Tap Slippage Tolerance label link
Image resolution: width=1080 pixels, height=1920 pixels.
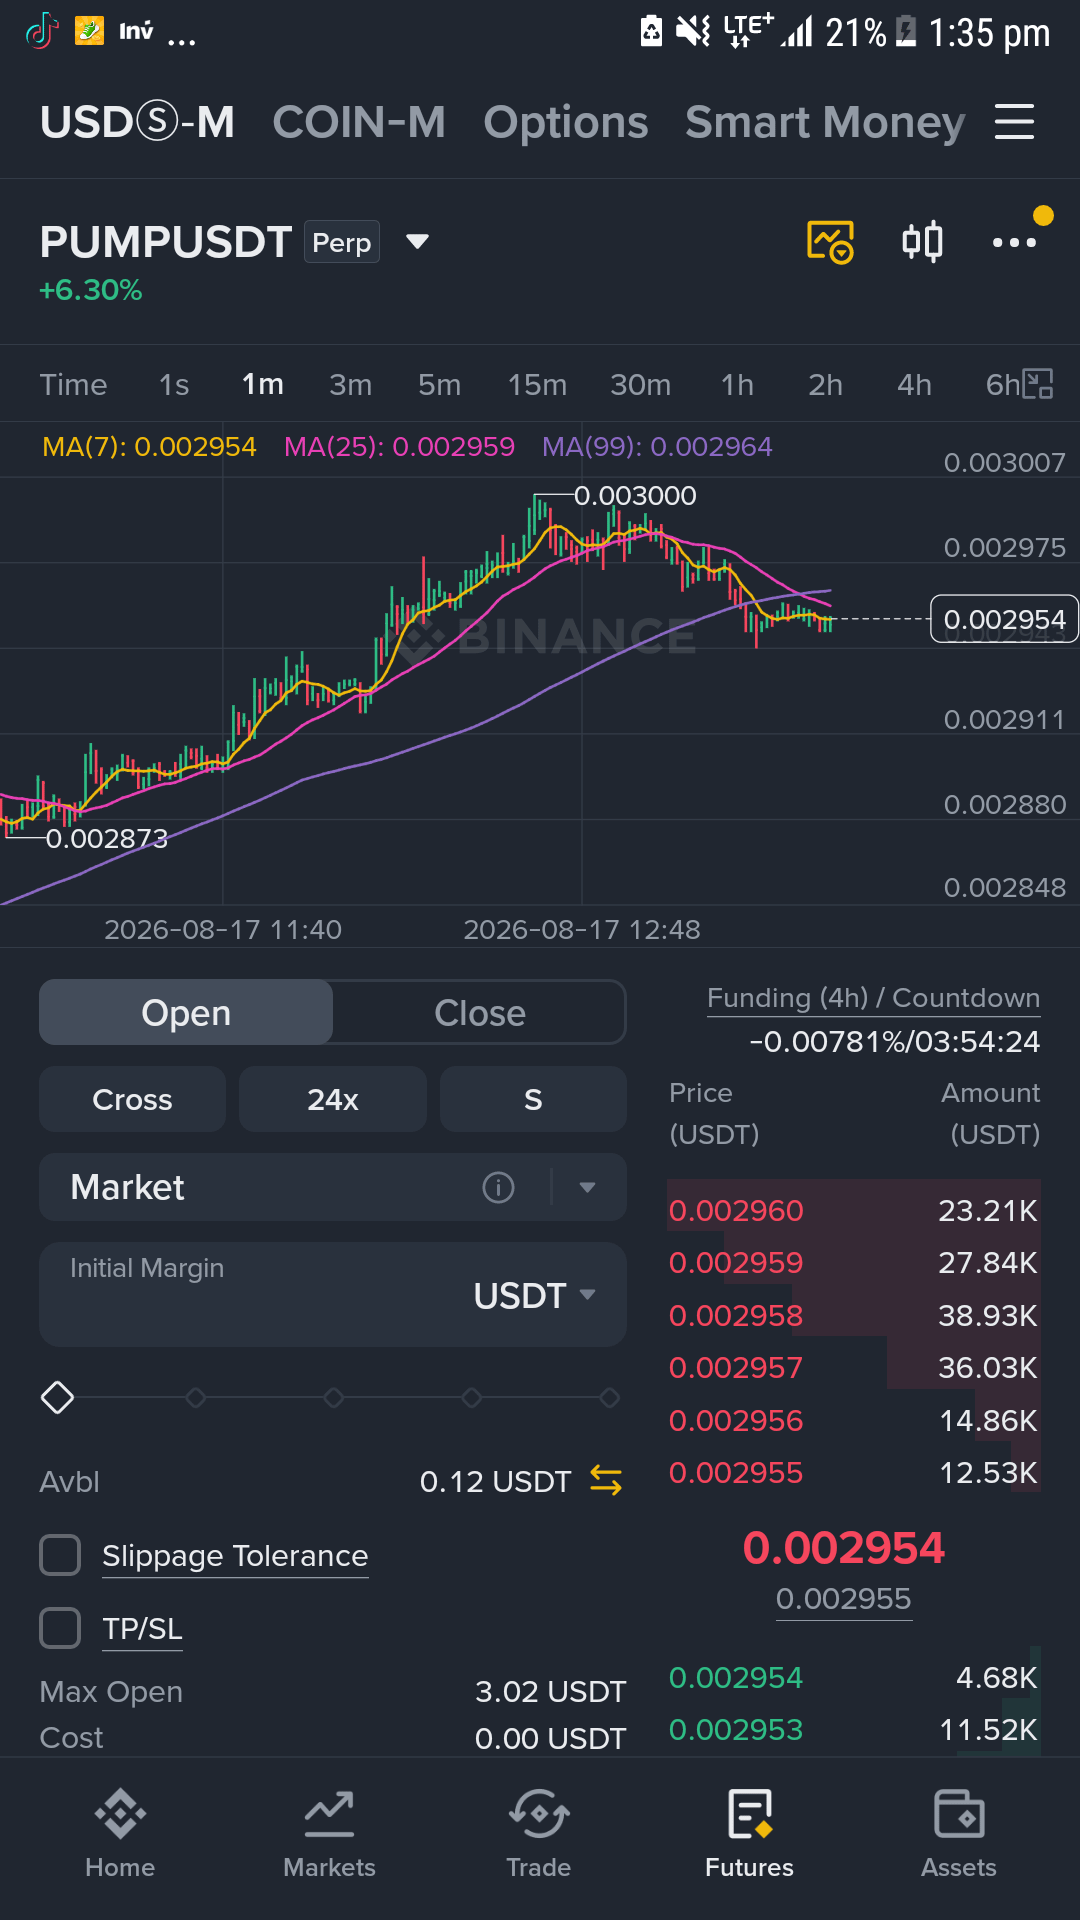(x=235, y=1556)
